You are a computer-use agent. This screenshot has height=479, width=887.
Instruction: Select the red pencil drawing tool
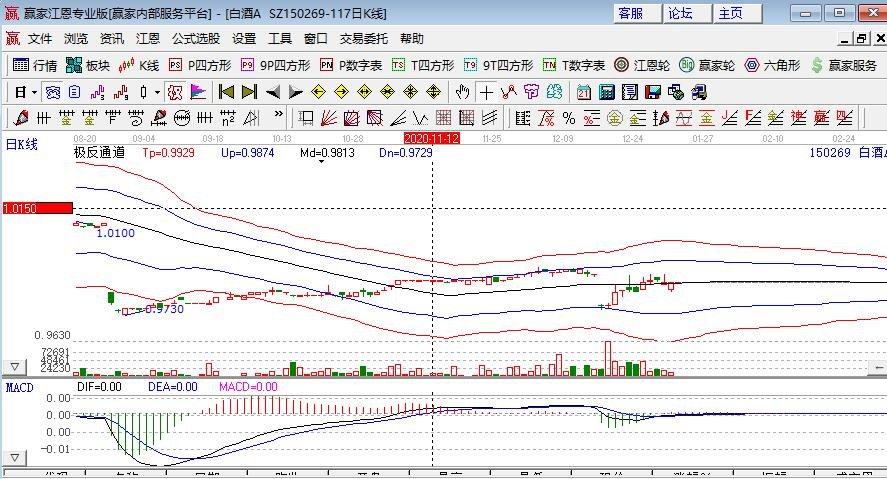click(21, 118)
